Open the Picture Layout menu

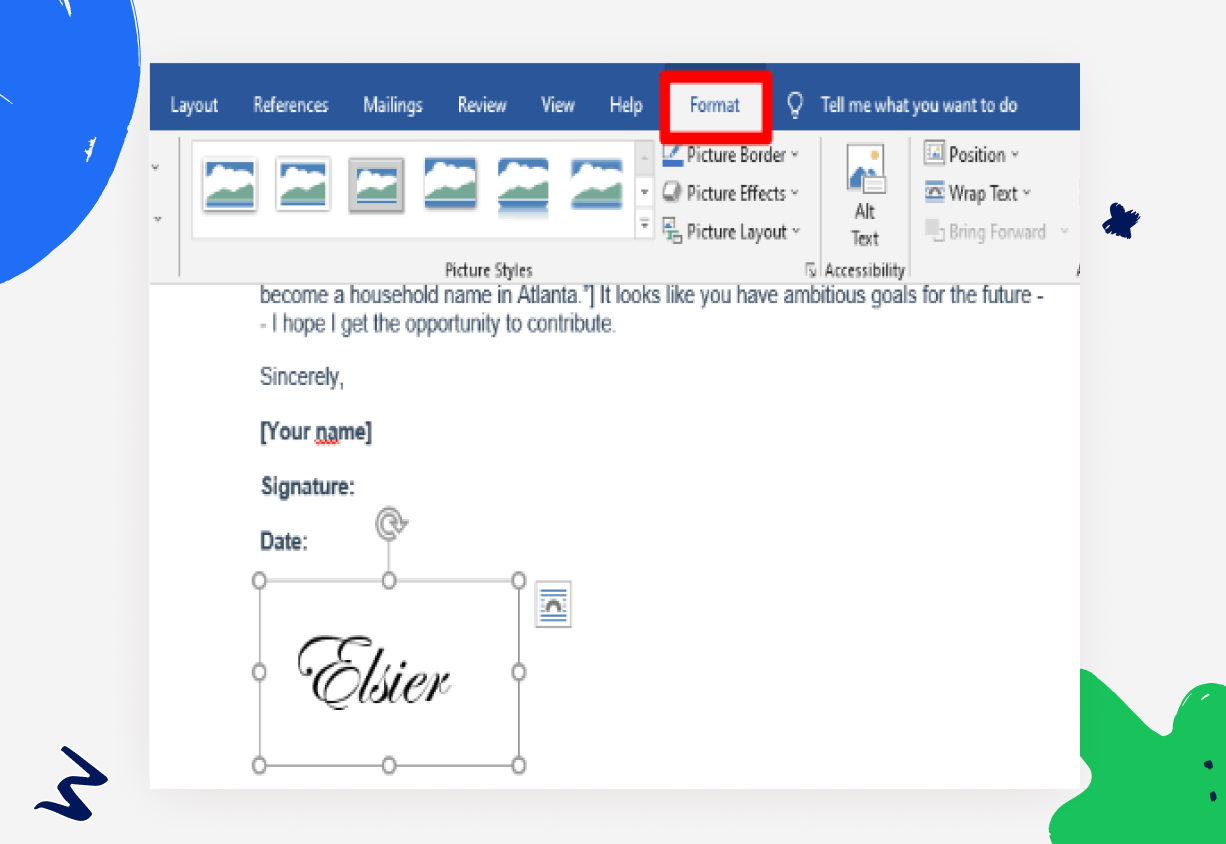pyautogui.click(x=731, y=232)
